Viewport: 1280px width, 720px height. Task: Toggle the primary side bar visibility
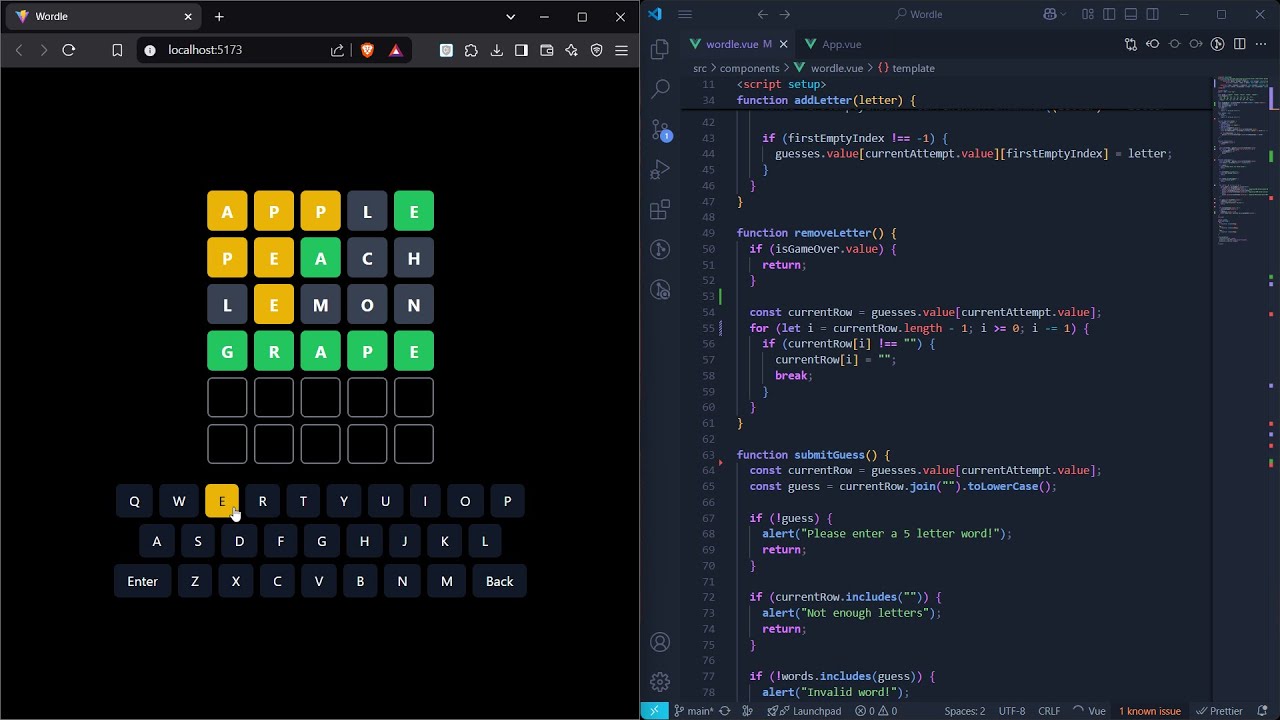coord(1109,14)
